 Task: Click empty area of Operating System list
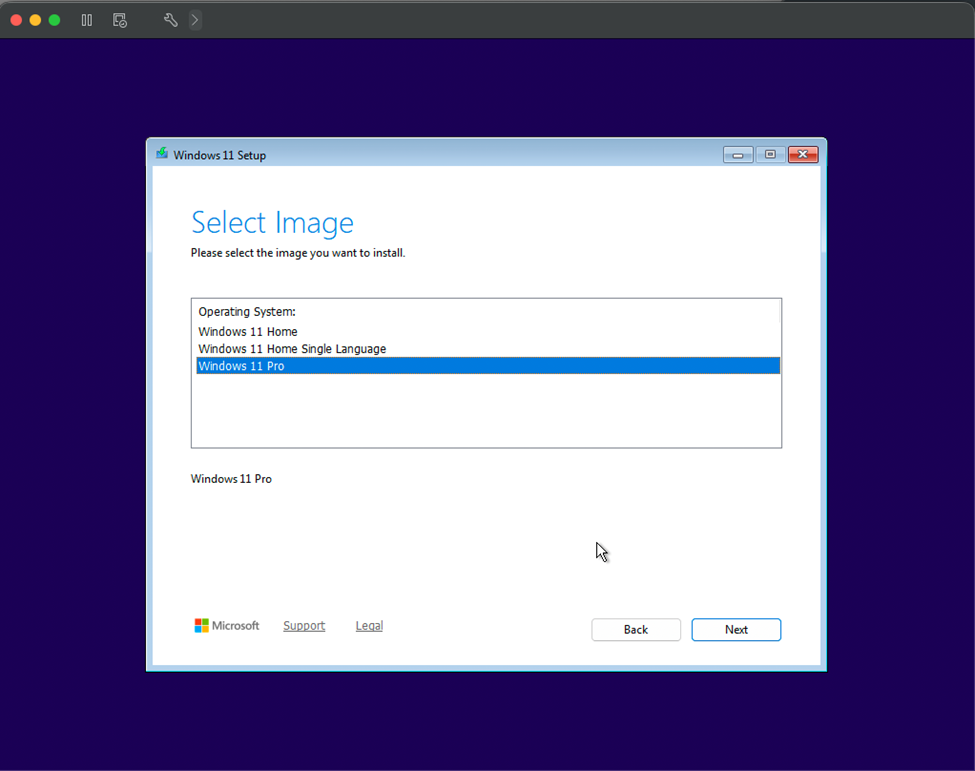(486, 412)
